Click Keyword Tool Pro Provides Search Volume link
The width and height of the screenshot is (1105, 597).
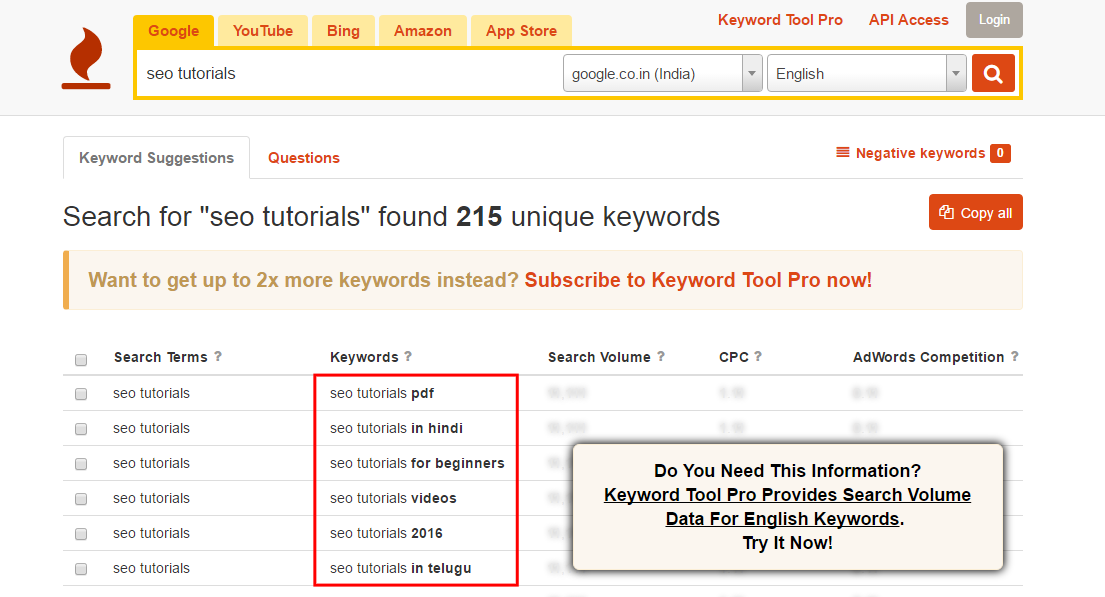pyautogui.click(x=787, y=507)
